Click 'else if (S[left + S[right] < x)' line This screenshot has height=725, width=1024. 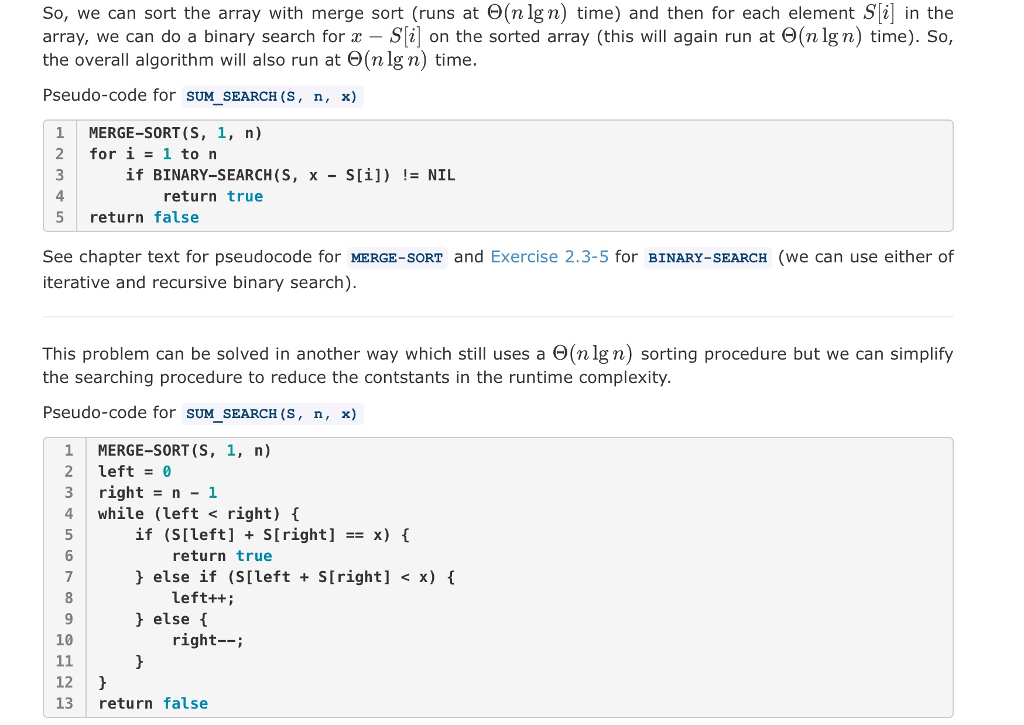click(x=295, y=577)
